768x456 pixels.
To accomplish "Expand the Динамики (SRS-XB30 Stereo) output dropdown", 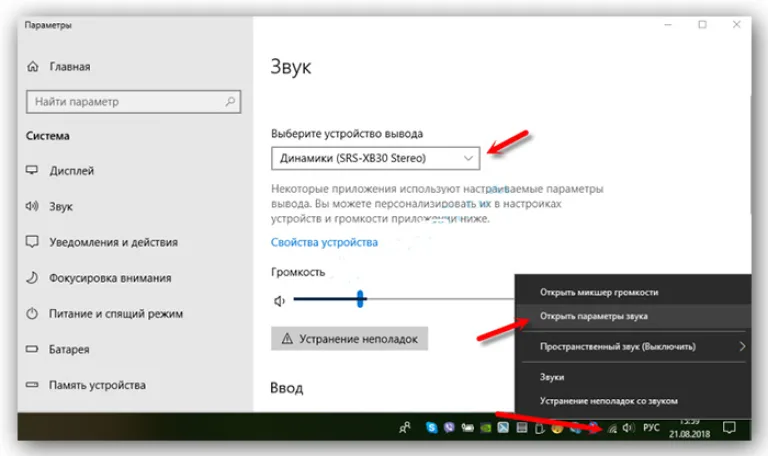I will [x=375, y=158].
